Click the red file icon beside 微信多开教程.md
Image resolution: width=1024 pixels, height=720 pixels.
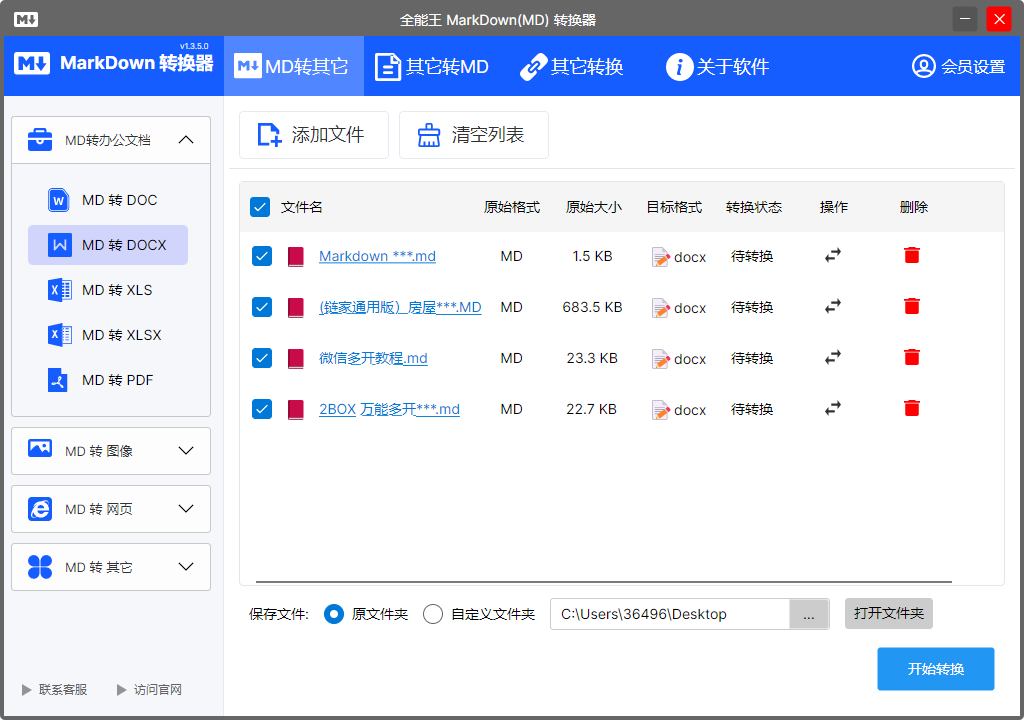pyautogui.click(x=296, y=358)
